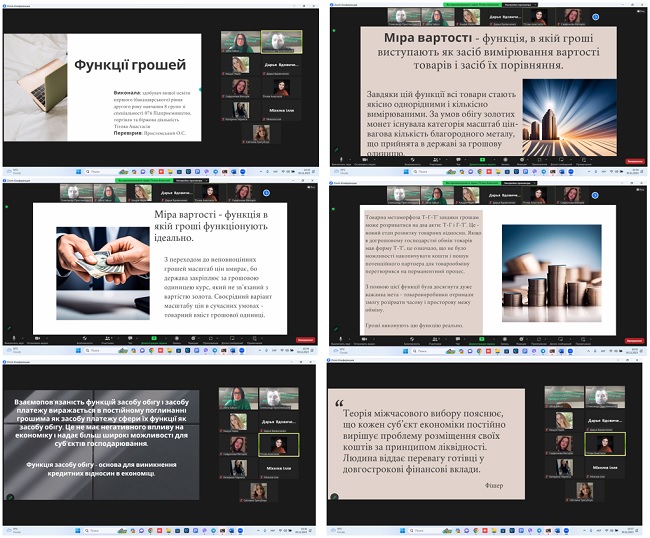The height and width of the screenshot is (538, 650).
Task: Expand audio options arrow in golden-coins slide window
Action: click(350, 159)
